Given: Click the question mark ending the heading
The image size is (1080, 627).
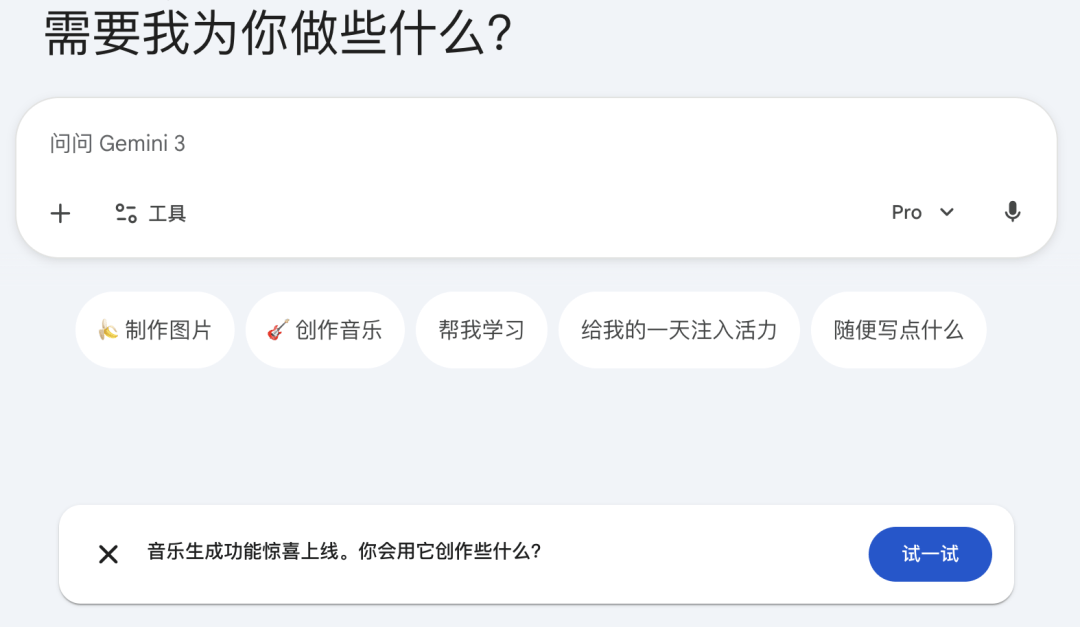Looking at the screenshot, I should click(501, 35).
